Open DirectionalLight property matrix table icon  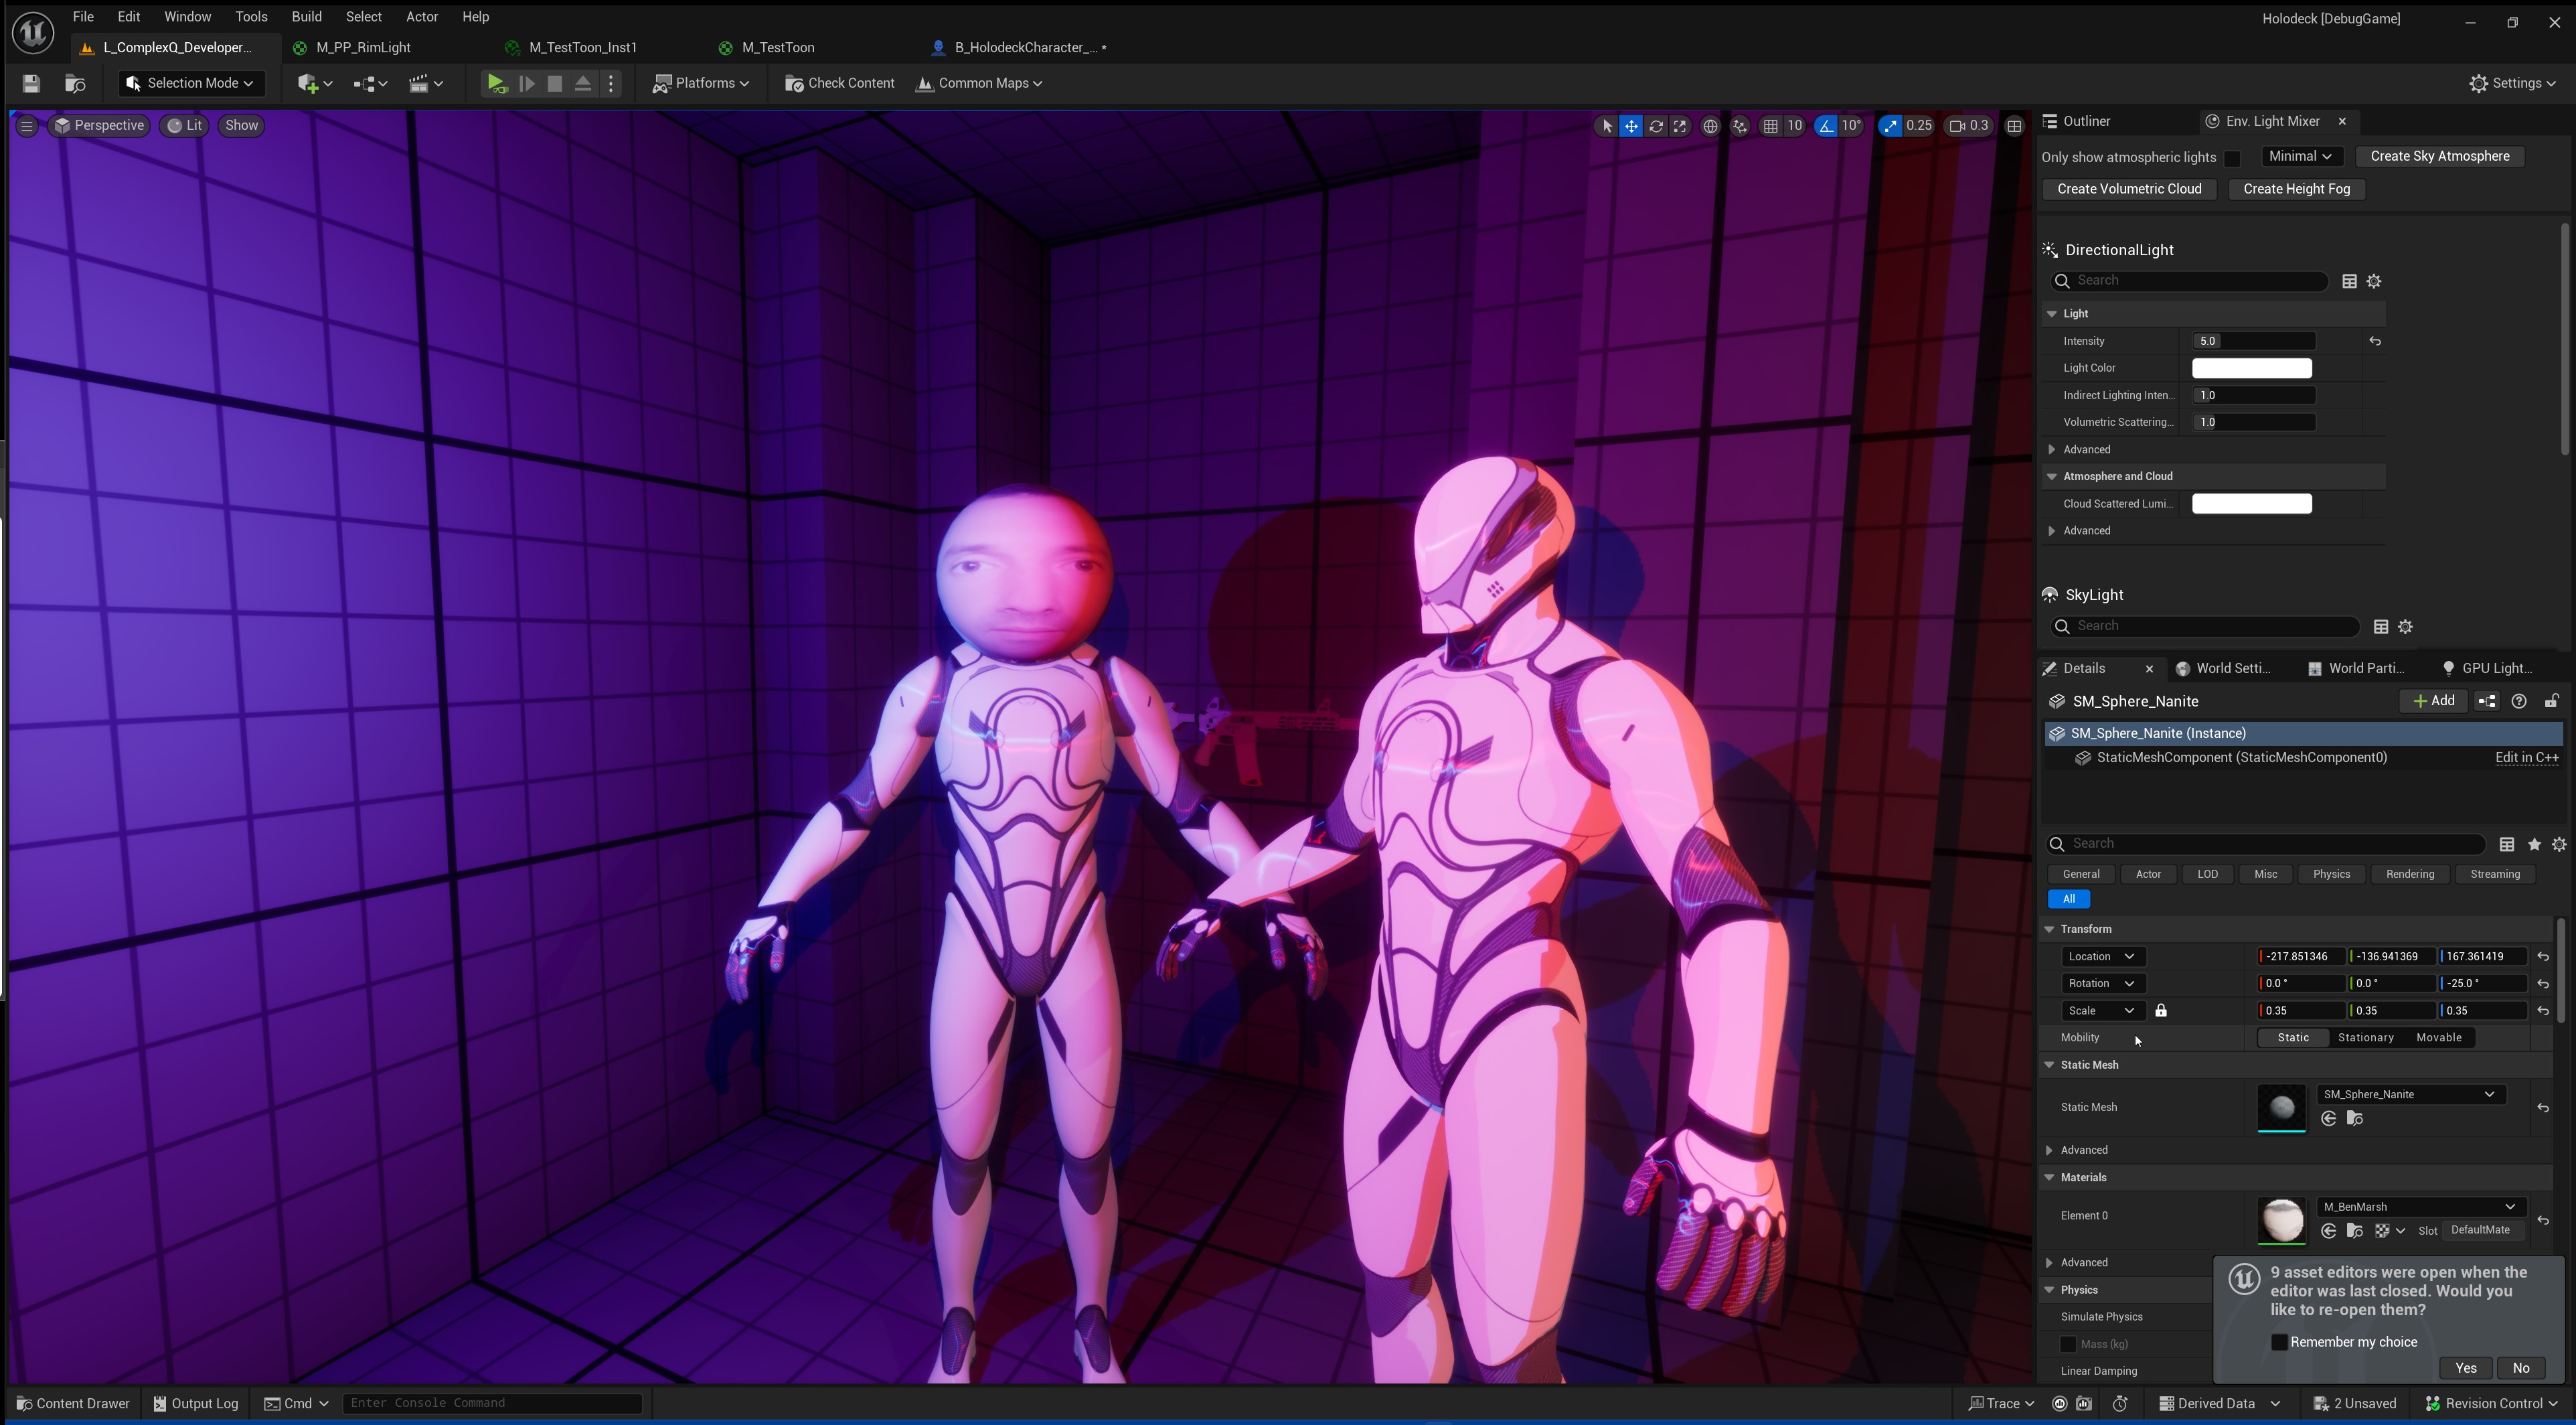2350,282
